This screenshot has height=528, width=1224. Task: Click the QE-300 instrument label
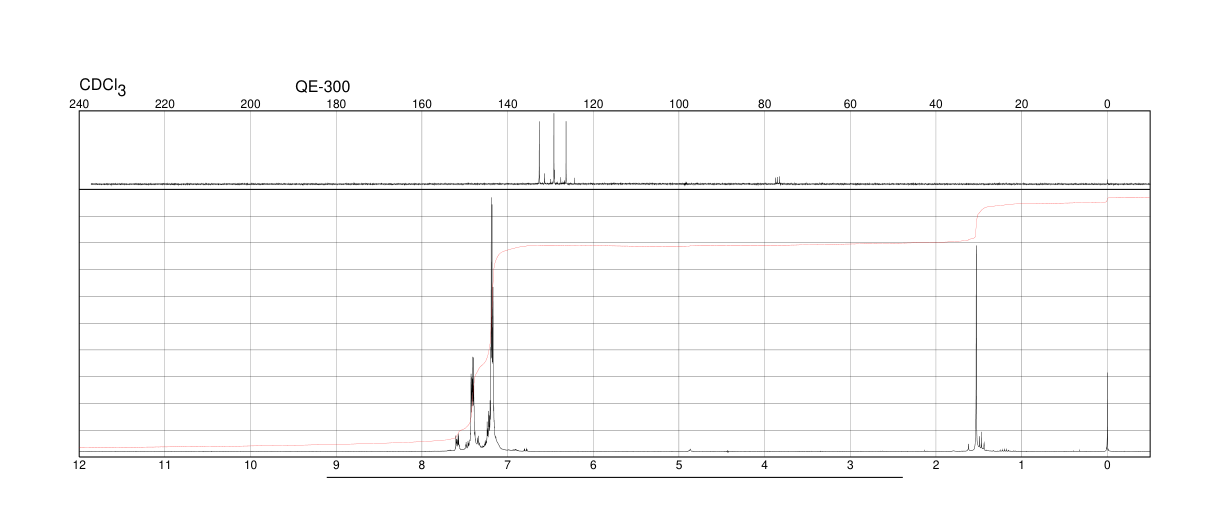(322, 87)
